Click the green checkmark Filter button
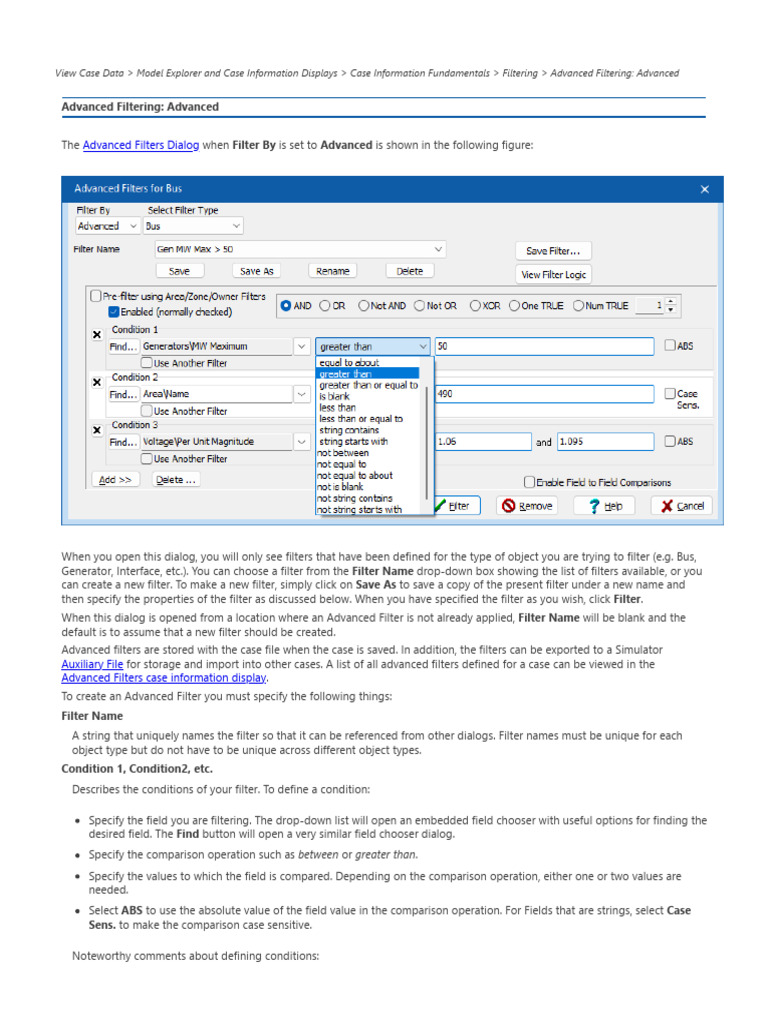Screen dimensions: 768x1024 coord(457,505)
